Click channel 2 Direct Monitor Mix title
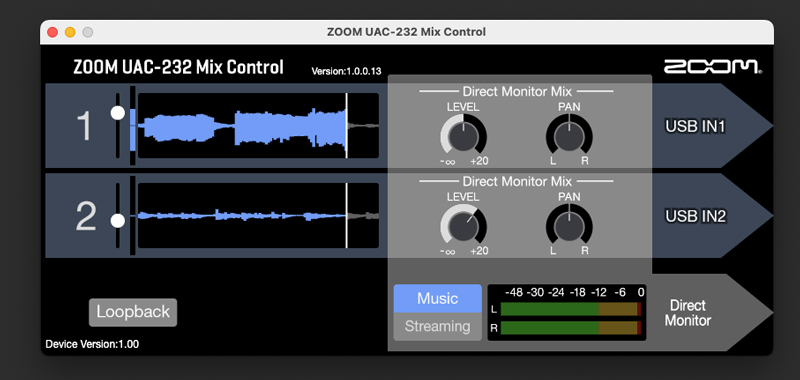800x380 pixels. [517, 181]
